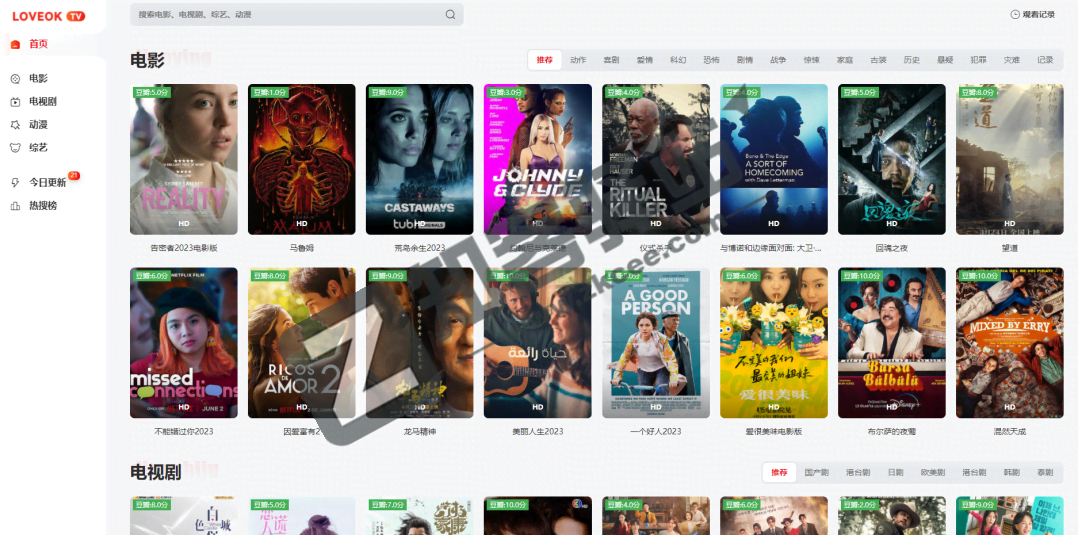Open the REALITY movie poster
1078x535 pixels.
(184, 159)
